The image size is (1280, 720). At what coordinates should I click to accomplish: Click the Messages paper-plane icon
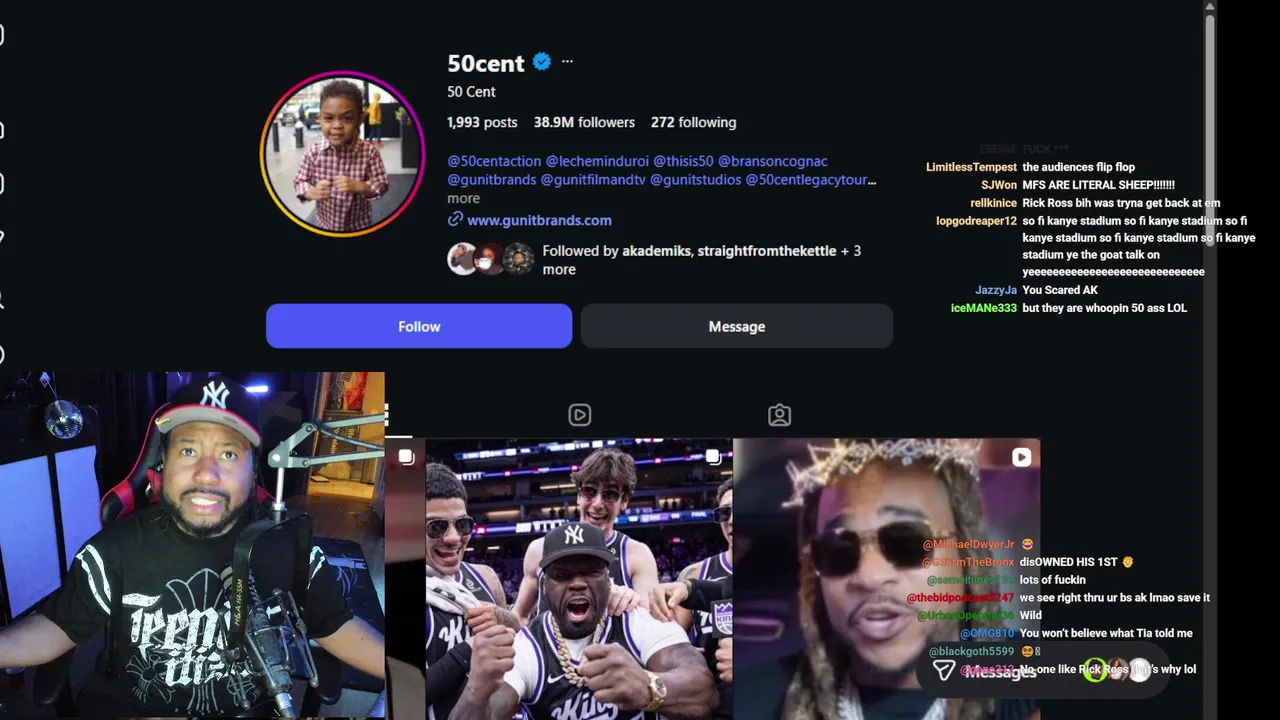click(943, 670)
